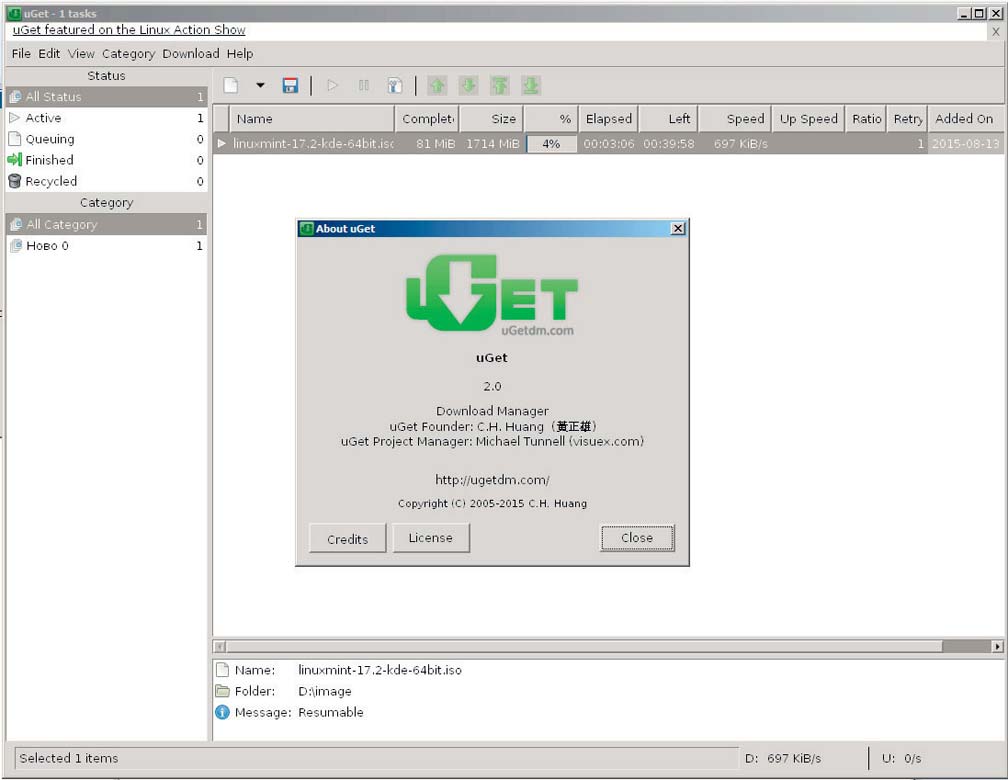Sort by the Added On column header
Screen dimensions: 1008x780
point(966,119)
